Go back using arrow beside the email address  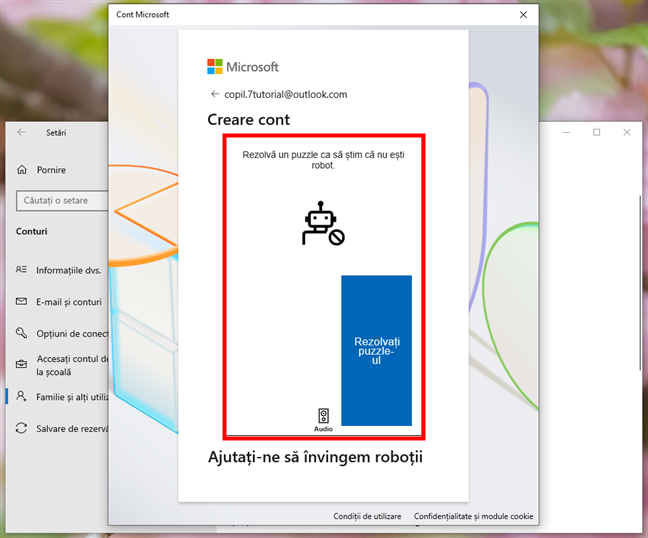pos(214,94)
